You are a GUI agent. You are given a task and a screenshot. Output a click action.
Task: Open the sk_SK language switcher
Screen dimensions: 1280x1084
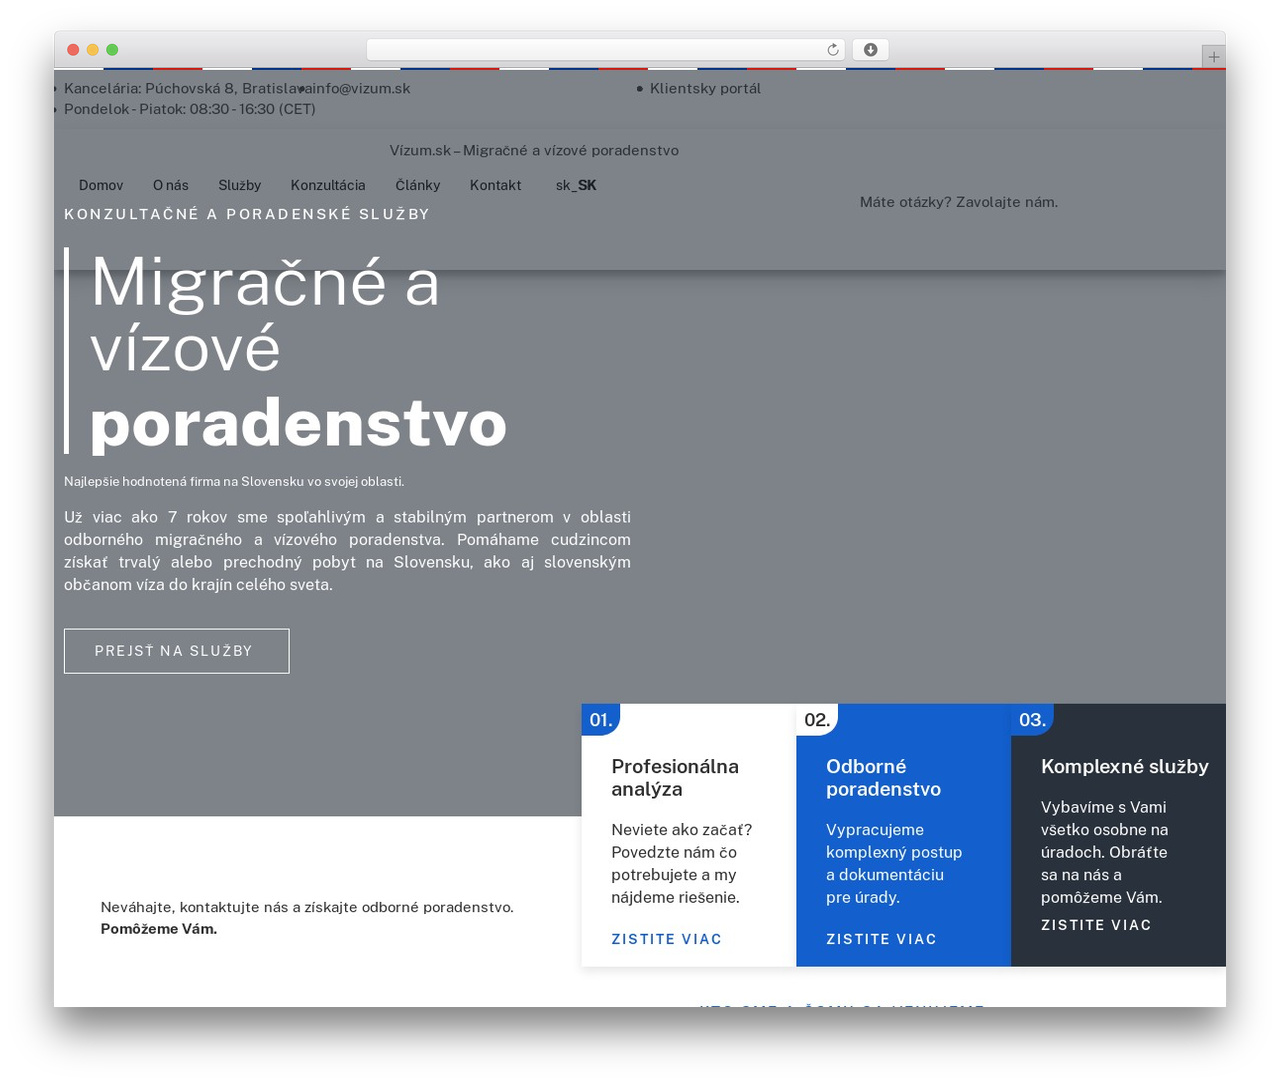tap(576, 185)
